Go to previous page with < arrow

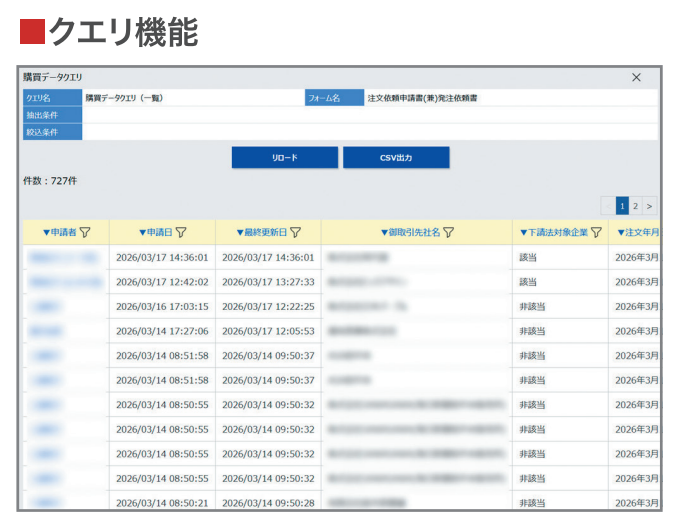[x=608, y=206]
